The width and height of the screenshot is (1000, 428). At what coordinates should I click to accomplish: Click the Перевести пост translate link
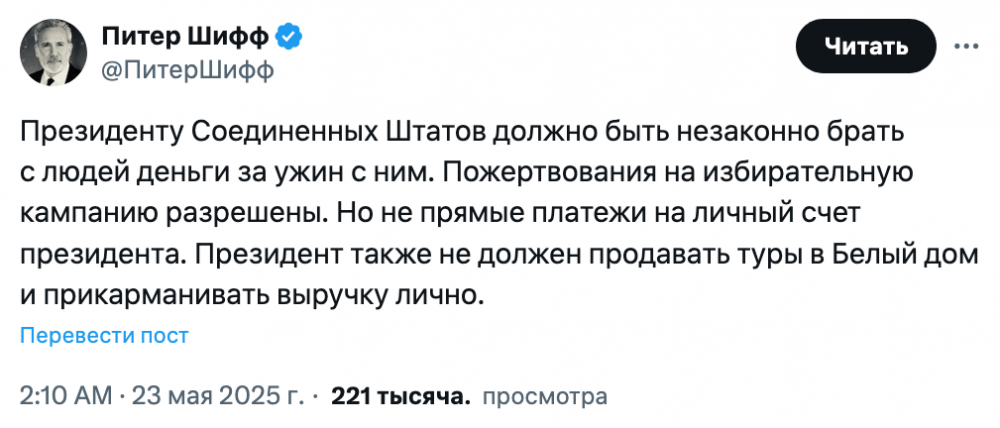(105, 336)
